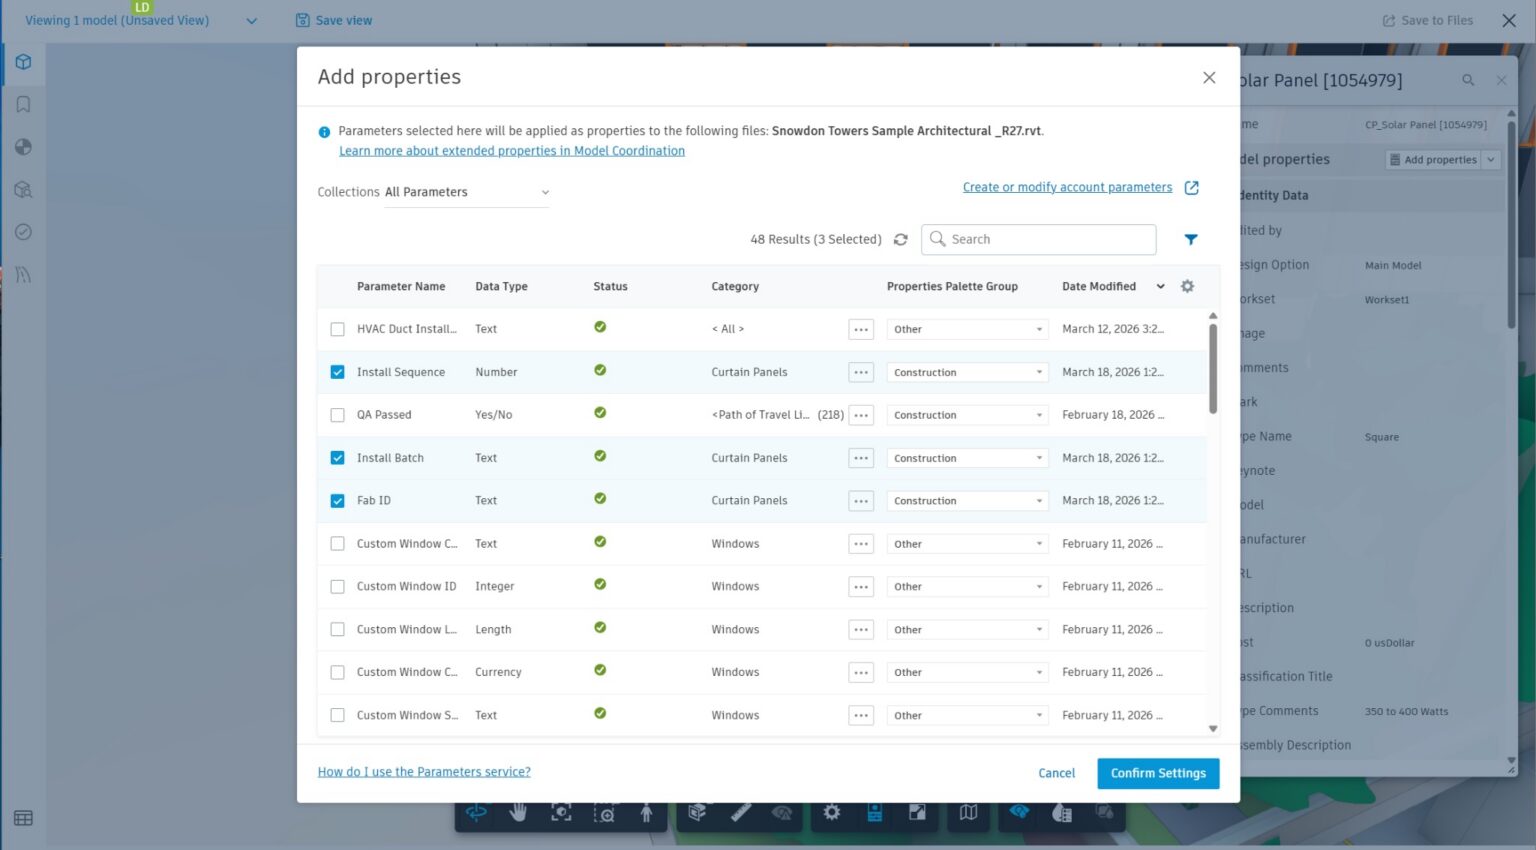This screenshot has height=850, width=1536.
Task: Open the table grid icon at bottom-left
Action: [23, 818]
